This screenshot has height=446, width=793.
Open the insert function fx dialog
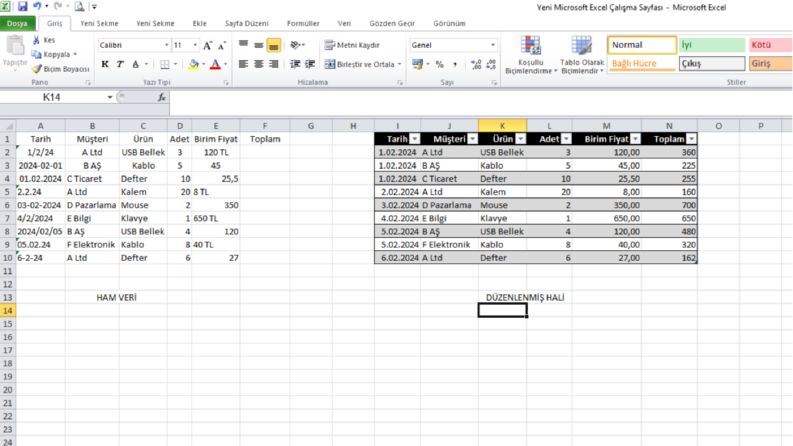click(x=161, y=97)
